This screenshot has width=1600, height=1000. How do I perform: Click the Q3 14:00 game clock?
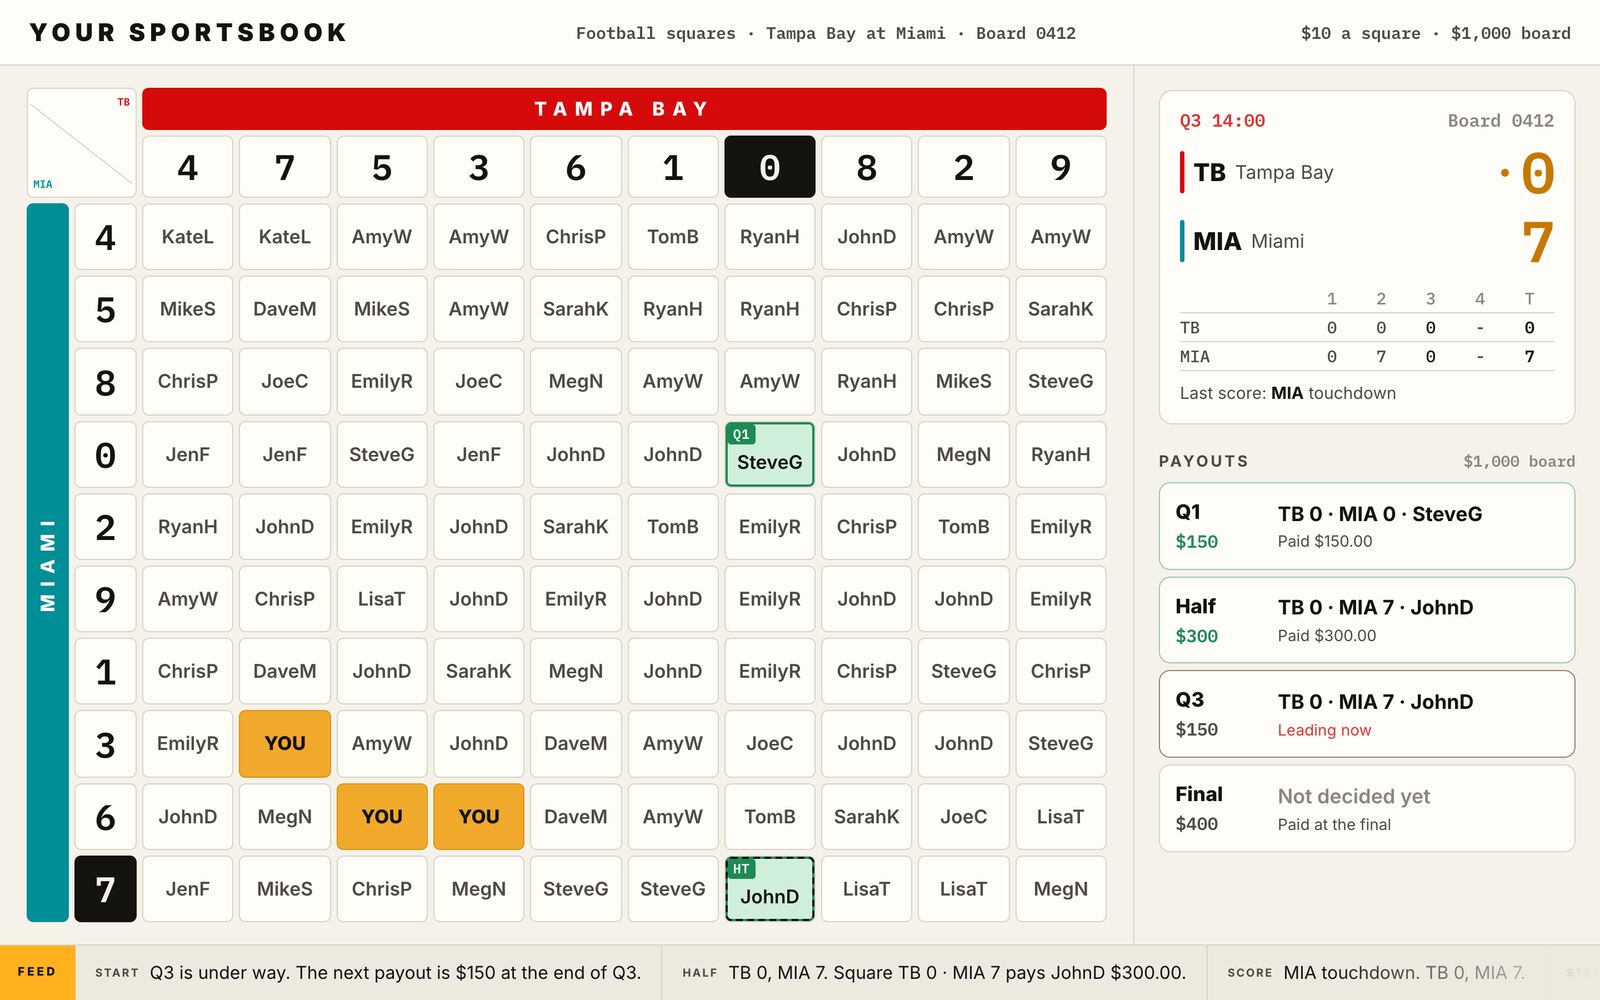[x=1222, y=121]
